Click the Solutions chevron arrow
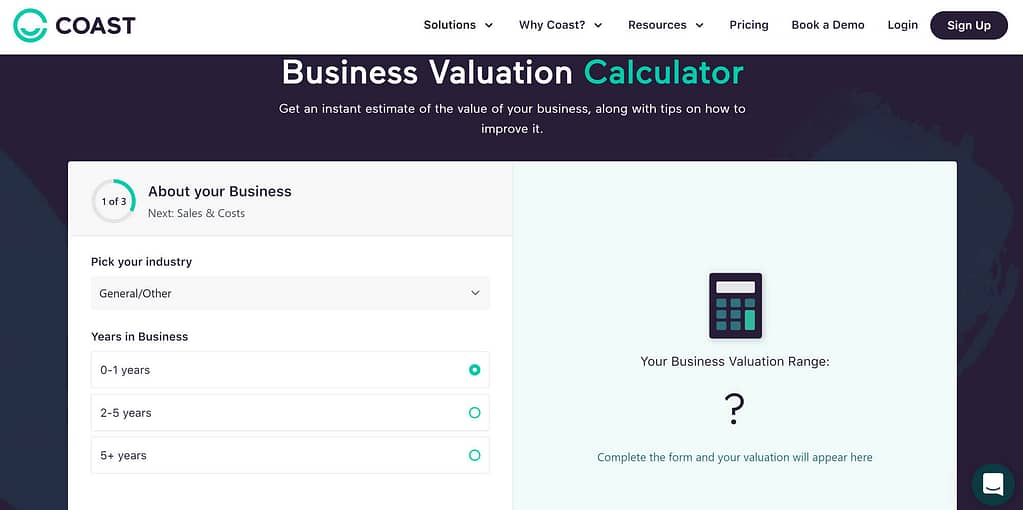The image size is (1023, 510). tap(489, 26)
